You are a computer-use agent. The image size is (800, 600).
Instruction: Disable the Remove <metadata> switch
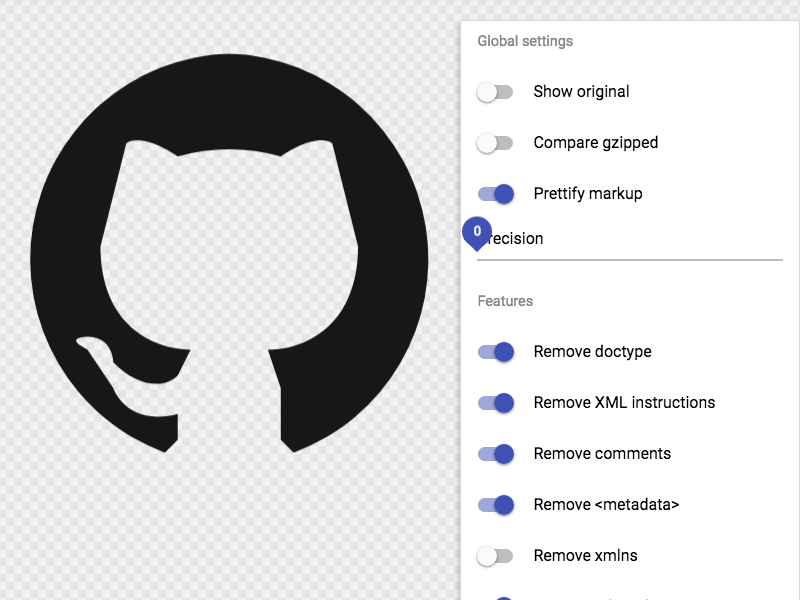tap(496, 504)
